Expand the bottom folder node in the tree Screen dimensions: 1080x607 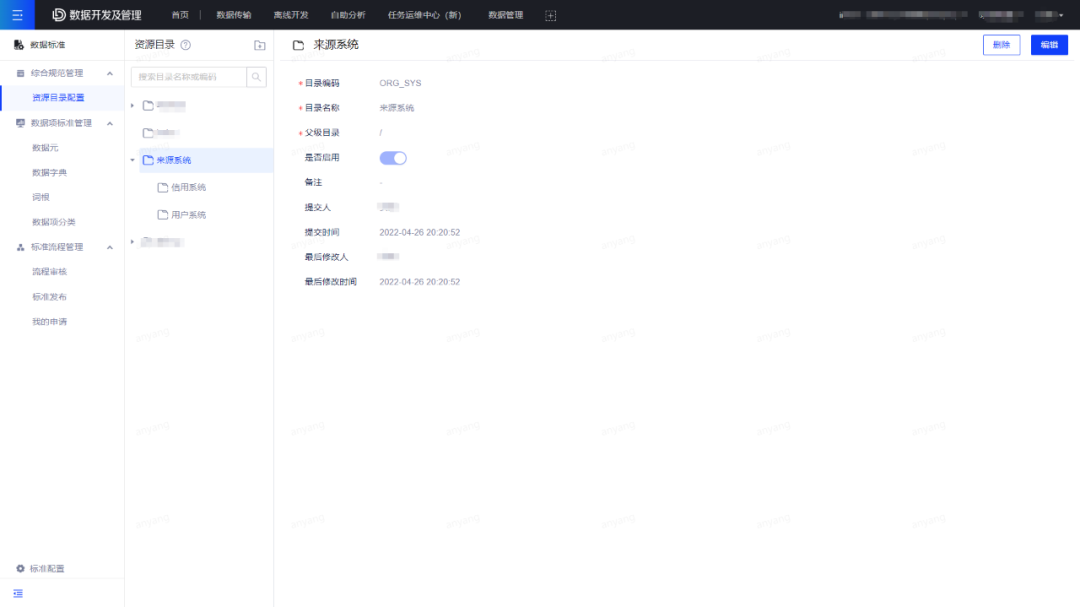point(131,240)
